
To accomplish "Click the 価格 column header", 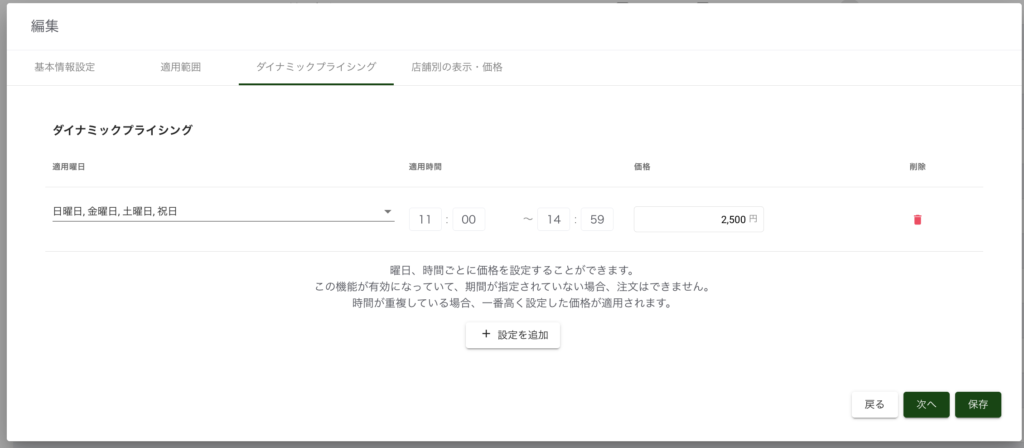I will coord(642,167).
